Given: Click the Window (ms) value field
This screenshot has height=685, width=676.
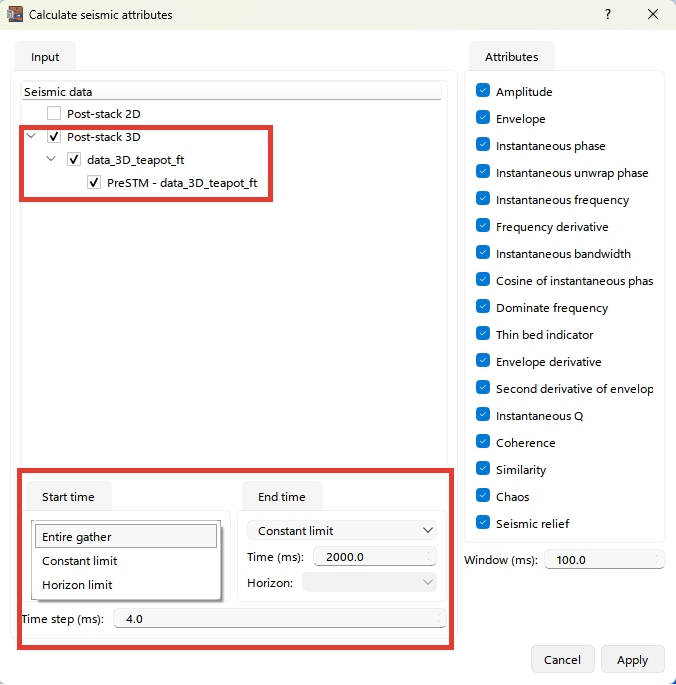Looking at the screenshot, I should pyautogui.click(x=603, y=560).
